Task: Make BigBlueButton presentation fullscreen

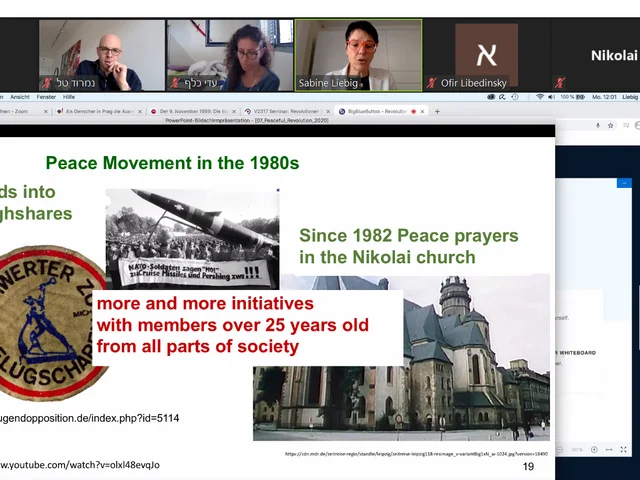Action: pos(623,449)
